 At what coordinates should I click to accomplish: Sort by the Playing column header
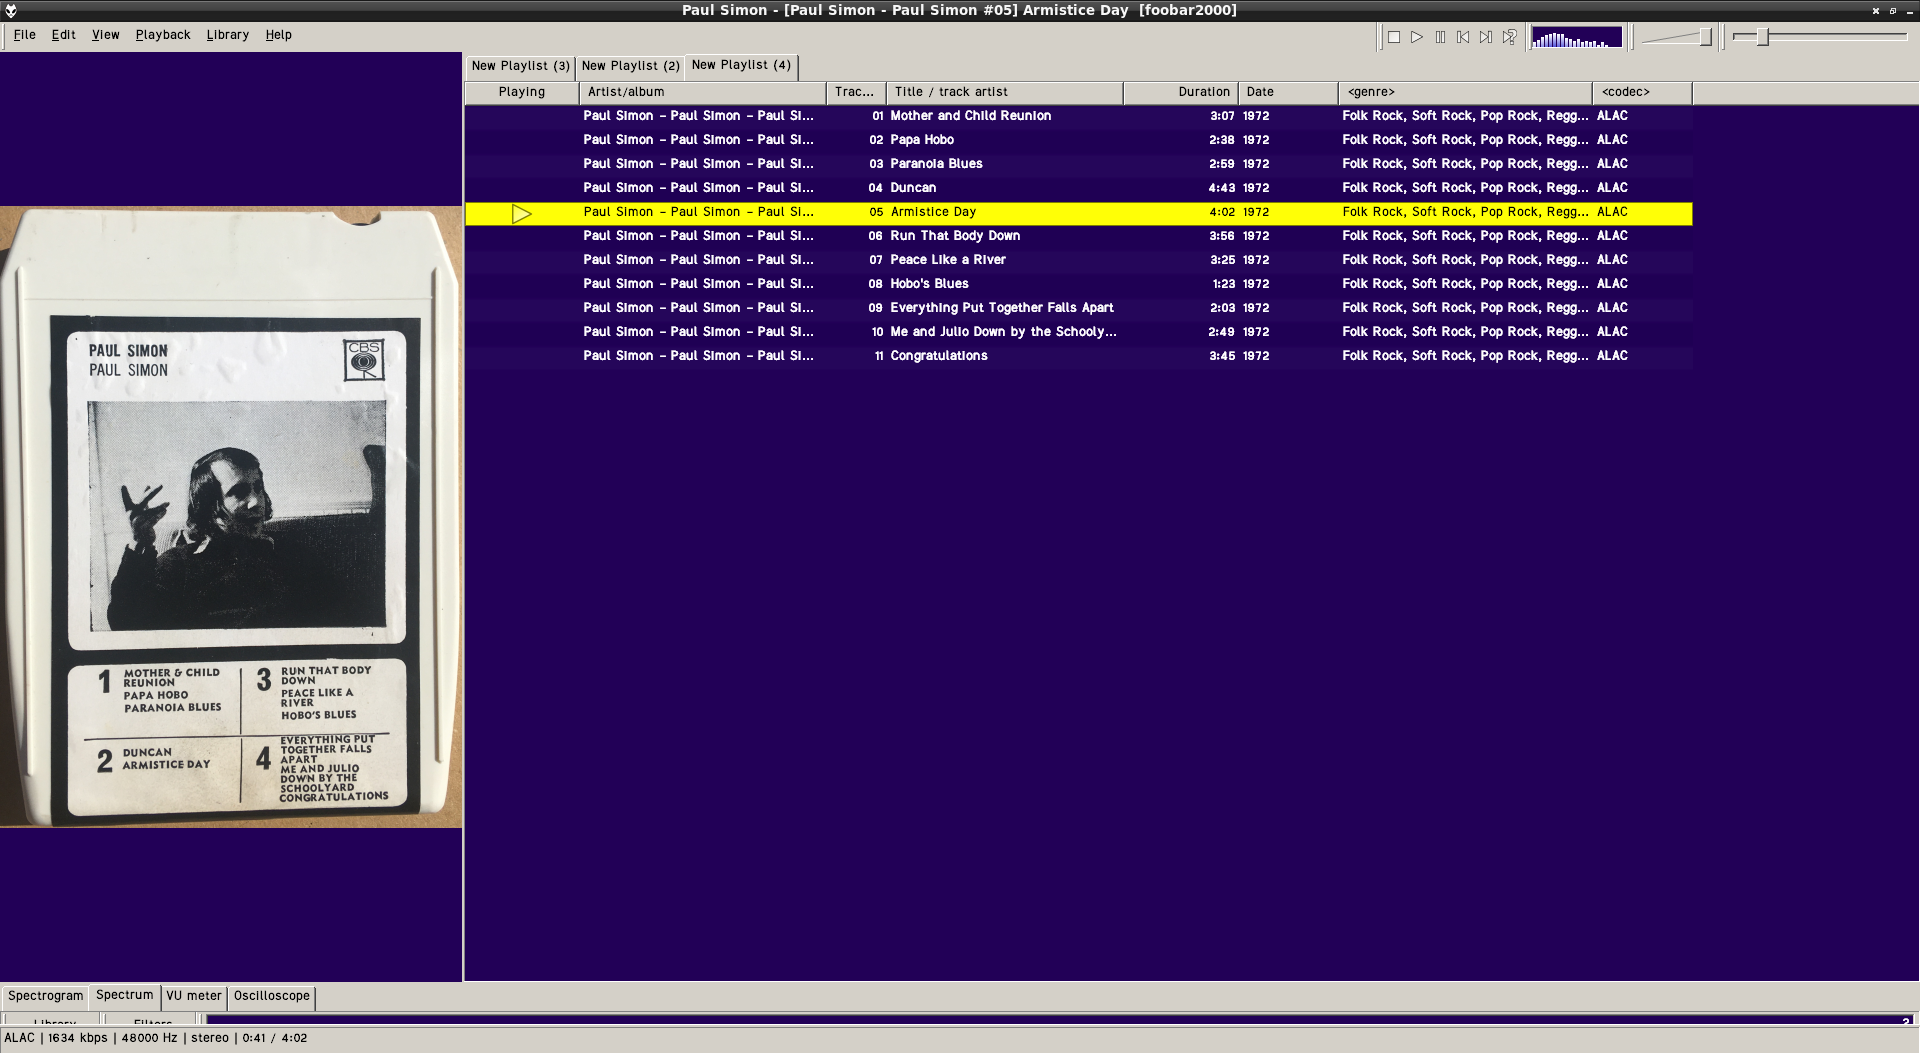(522, 92)
